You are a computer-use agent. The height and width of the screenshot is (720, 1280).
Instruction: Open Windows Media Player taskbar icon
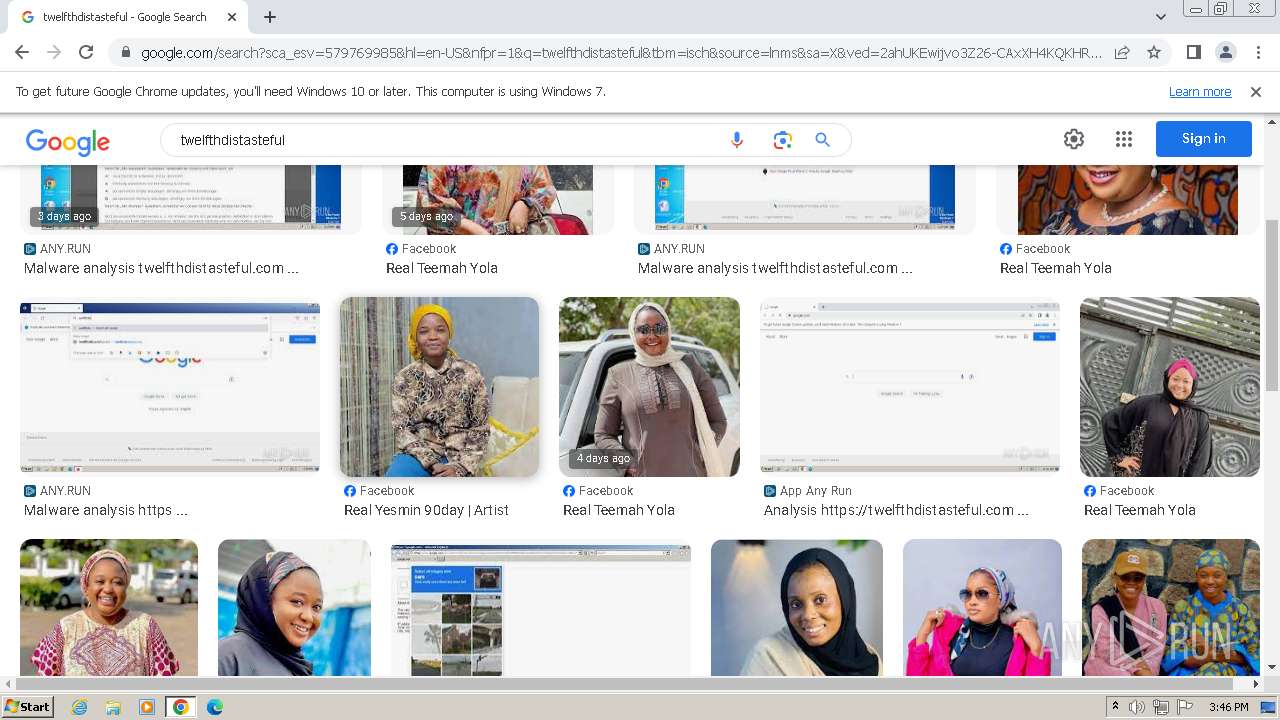(147, 707)
